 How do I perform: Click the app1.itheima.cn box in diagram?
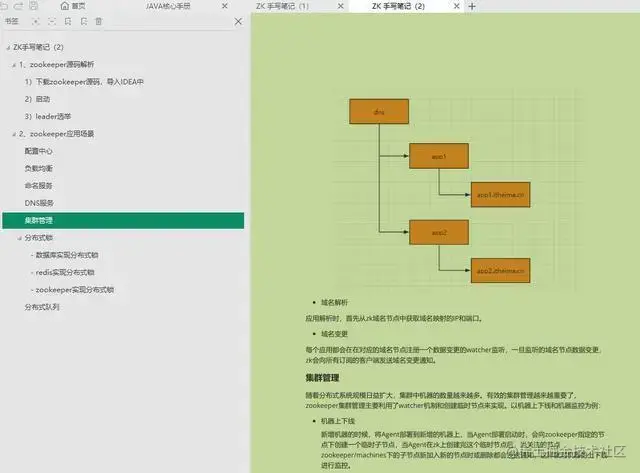pos(500,195)
